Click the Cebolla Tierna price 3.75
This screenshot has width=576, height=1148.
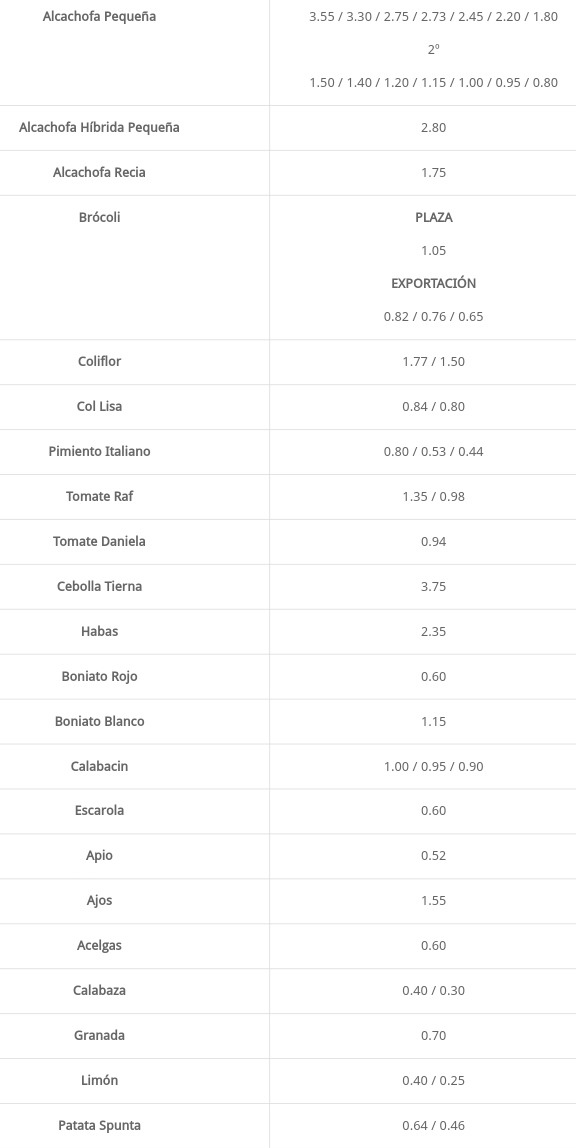tap(433, 586)
